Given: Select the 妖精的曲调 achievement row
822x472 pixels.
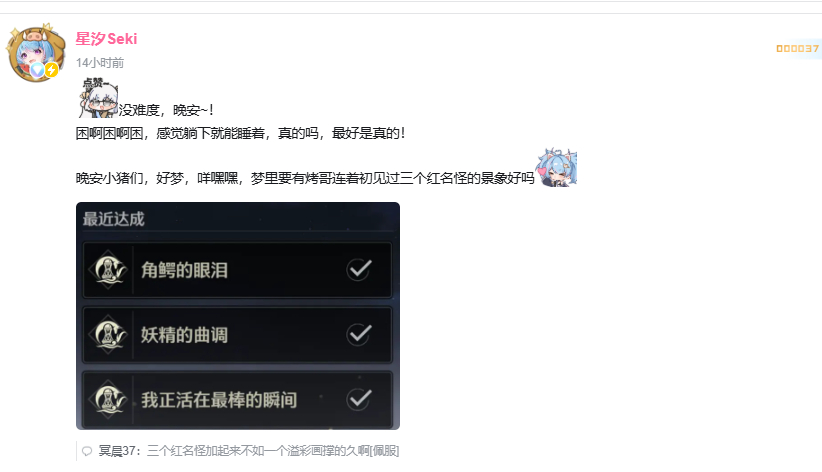Looking at the screenshot, I should 237,335.
